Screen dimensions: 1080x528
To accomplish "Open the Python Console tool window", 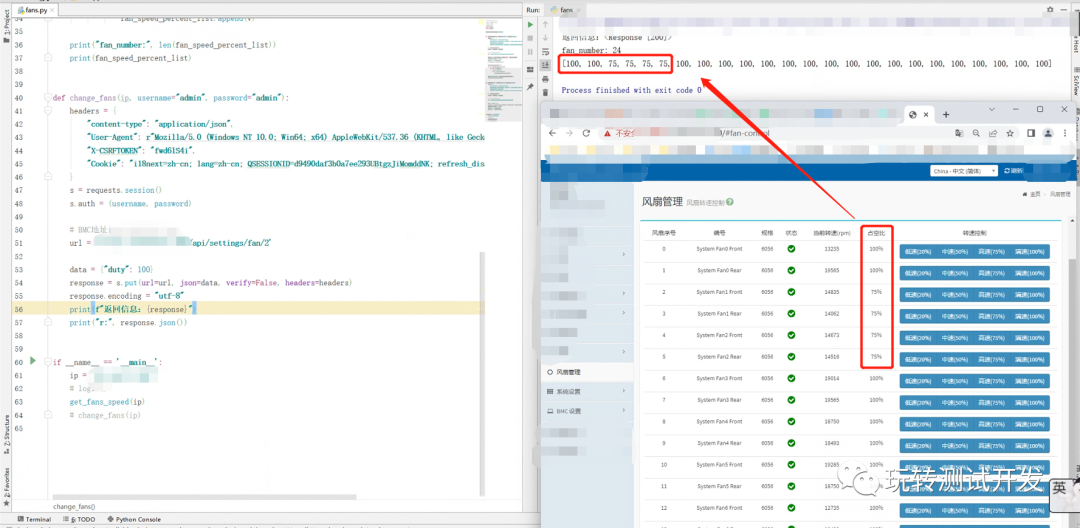I will coord(134,519).
